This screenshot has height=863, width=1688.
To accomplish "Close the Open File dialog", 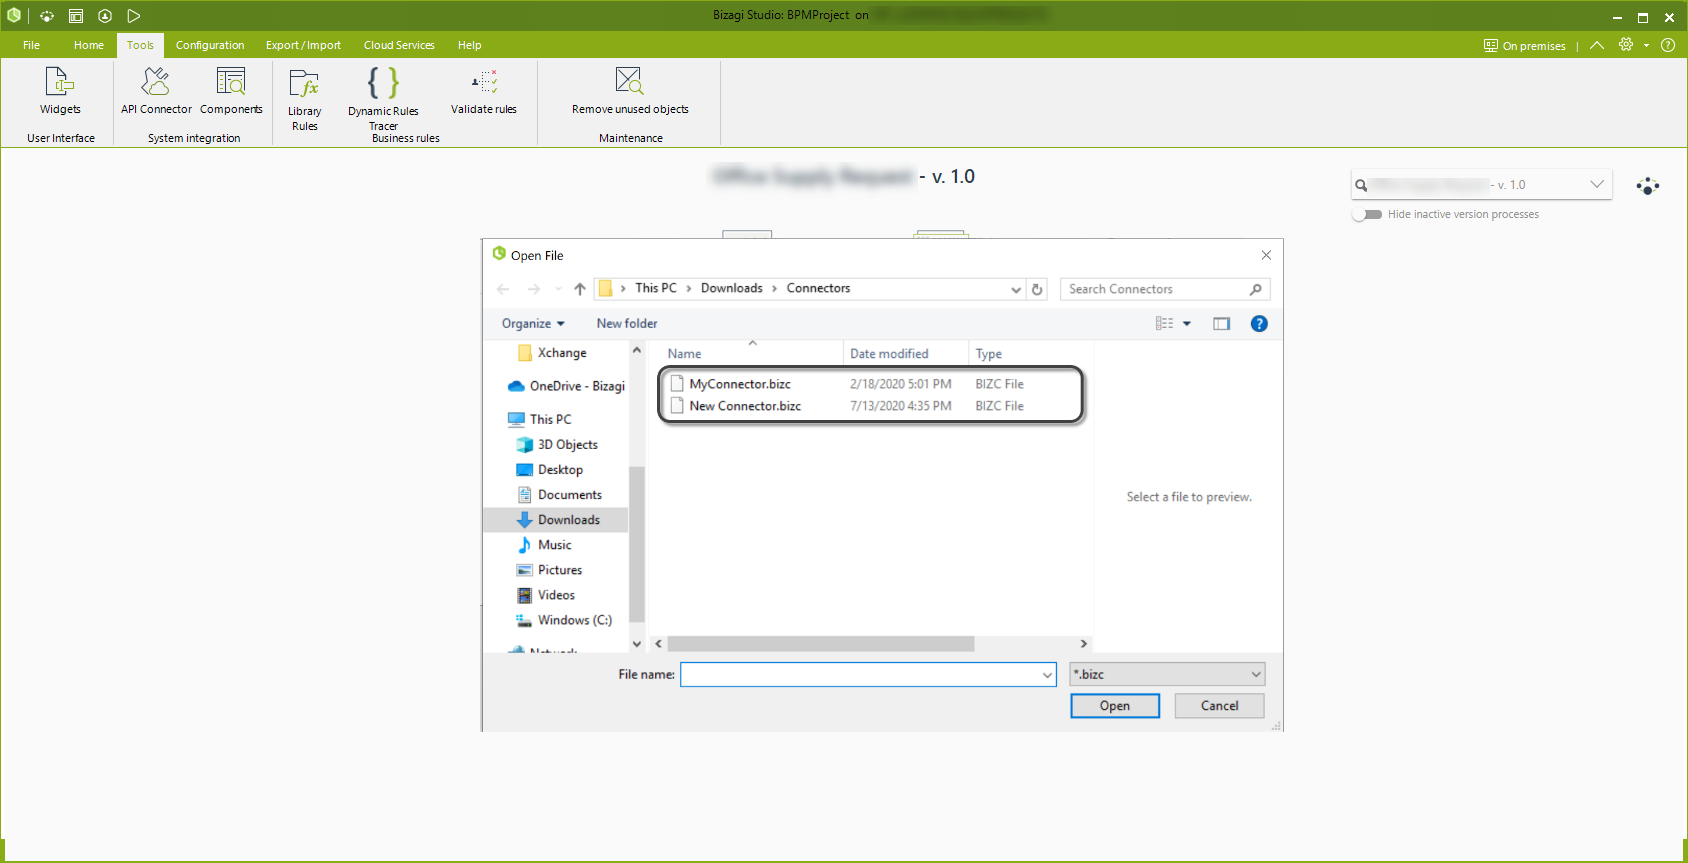I will click(1266, 255).
